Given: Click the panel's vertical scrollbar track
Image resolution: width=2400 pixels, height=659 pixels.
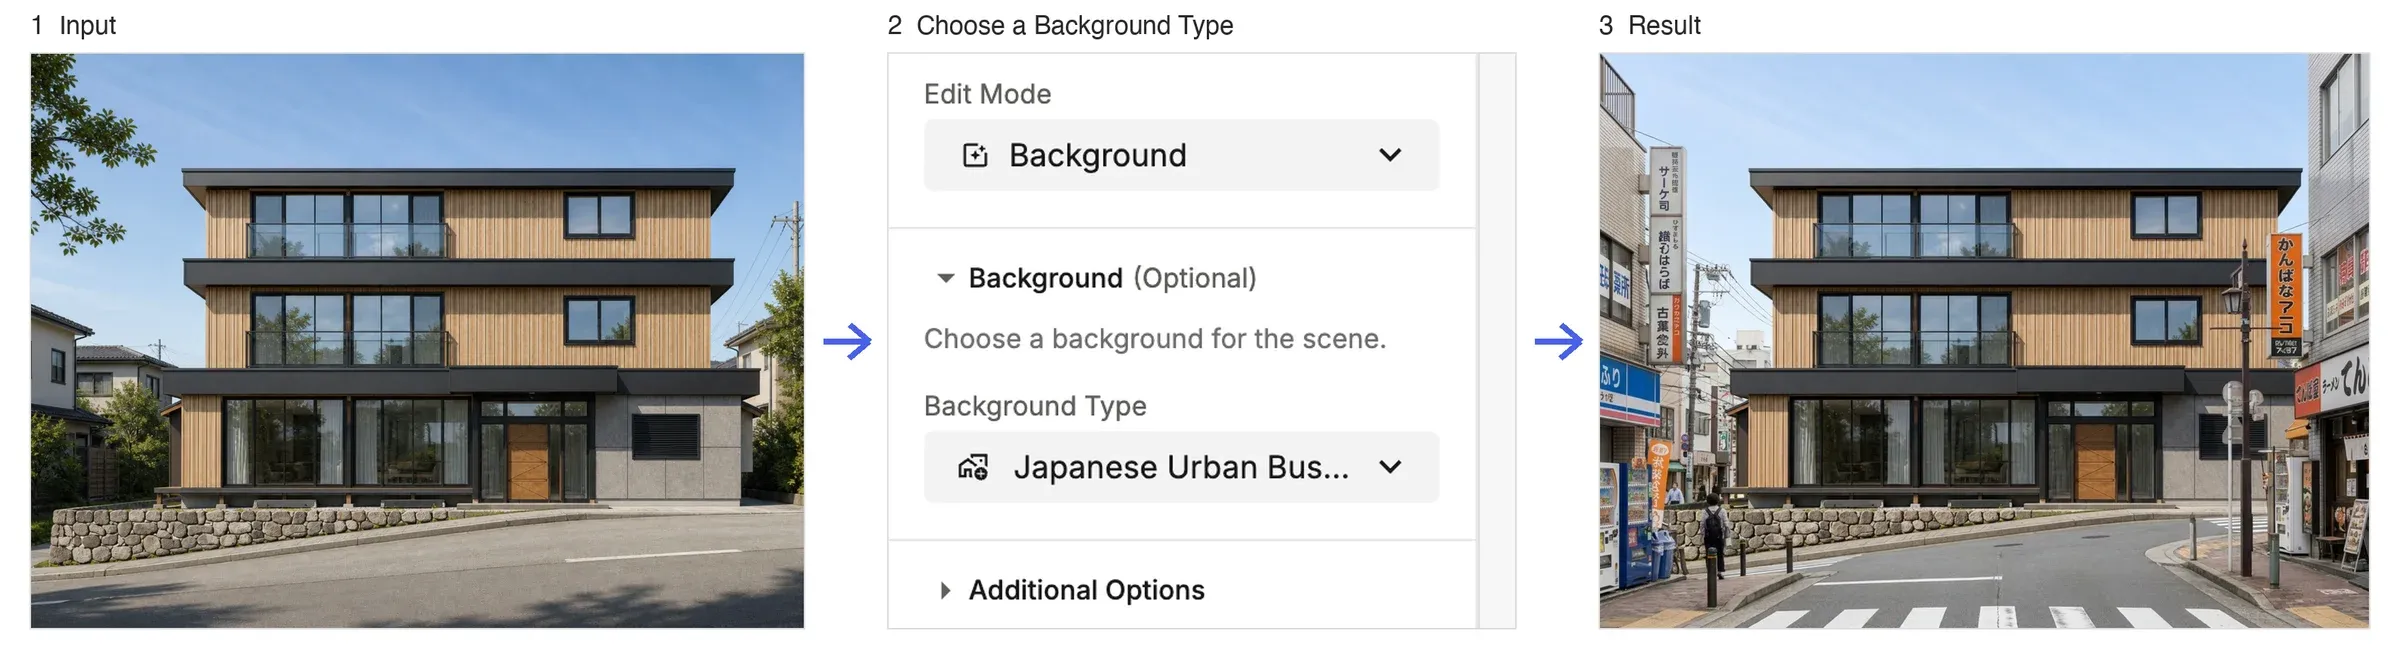Looking at the screenshot, I should pyautogui.click(x=1497, y=341).
